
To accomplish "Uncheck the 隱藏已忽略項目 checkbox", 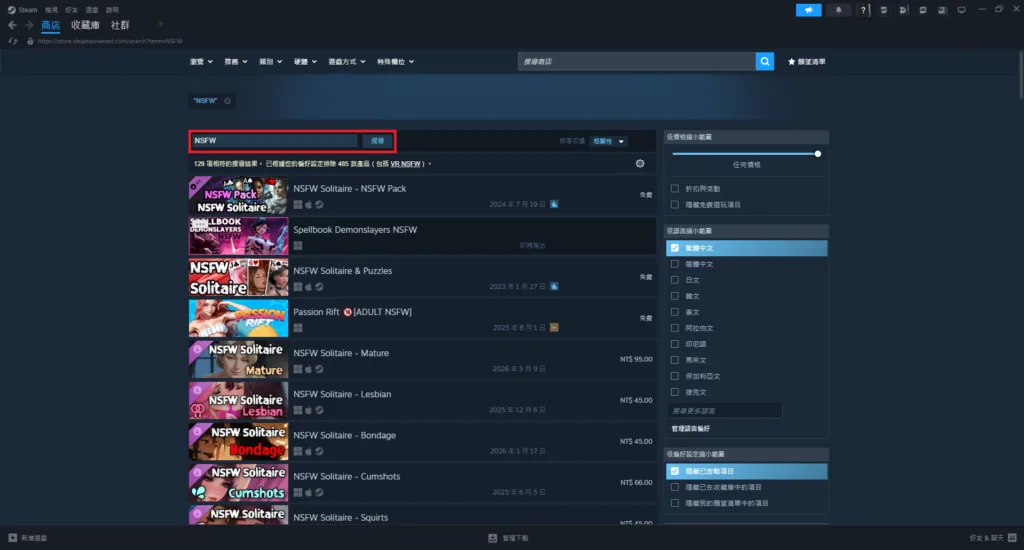I will coord(675,471).
